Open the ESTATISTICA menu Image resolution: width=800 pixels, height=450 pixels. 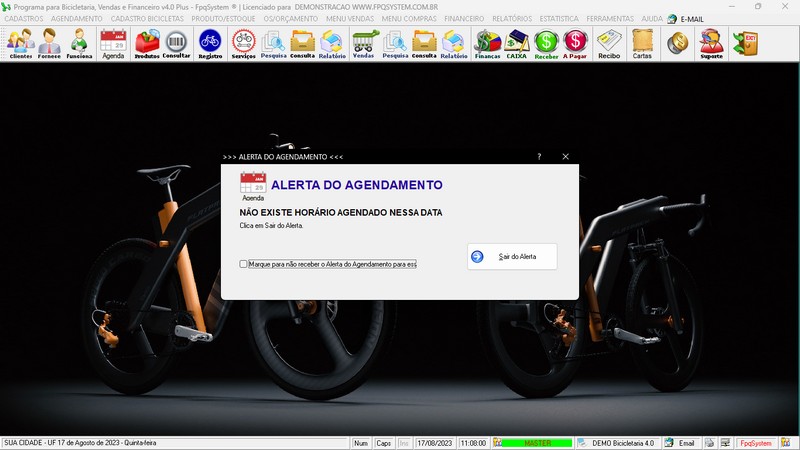pos(559,18)
